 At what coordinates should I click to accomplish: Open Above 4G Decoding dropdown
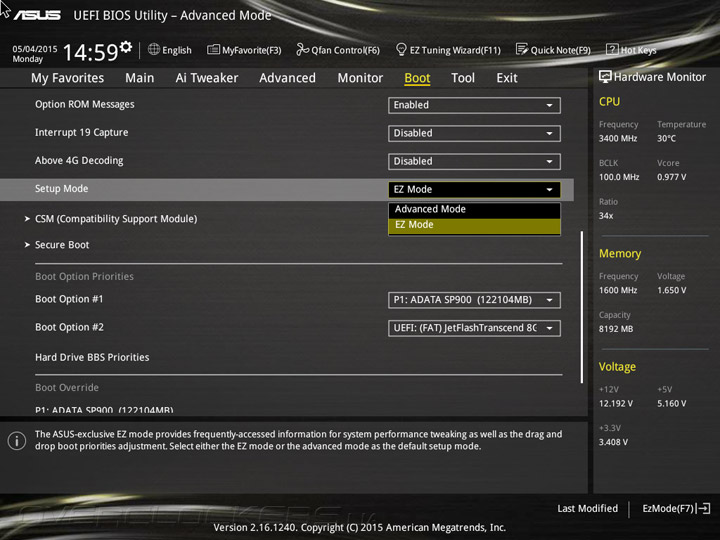[474, 161]
